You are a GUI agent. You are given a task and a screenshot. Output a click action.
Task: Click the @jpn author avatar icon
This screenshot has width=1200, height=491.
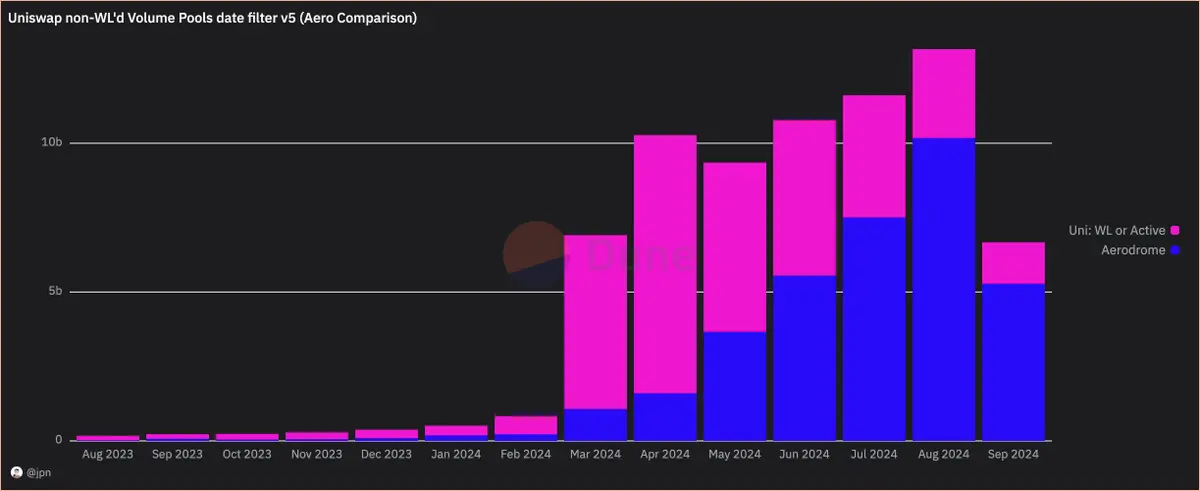(x=16, y=472)
